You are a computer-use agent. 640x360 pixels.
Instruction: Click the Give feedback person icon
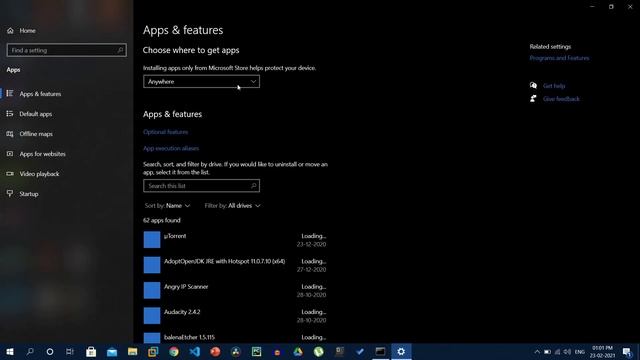tap(533, 98)
